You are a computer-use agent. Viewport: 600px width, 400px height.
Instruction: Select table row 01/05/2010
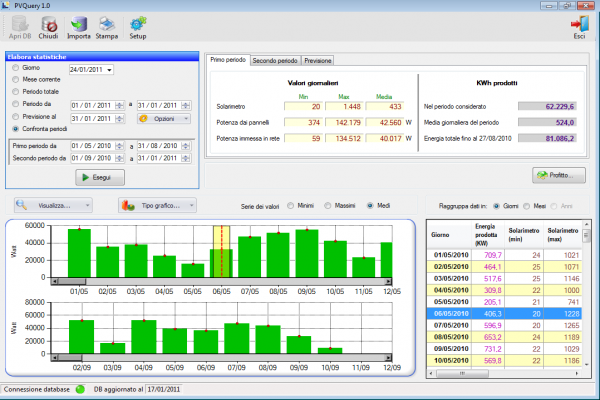pos(504,255)
